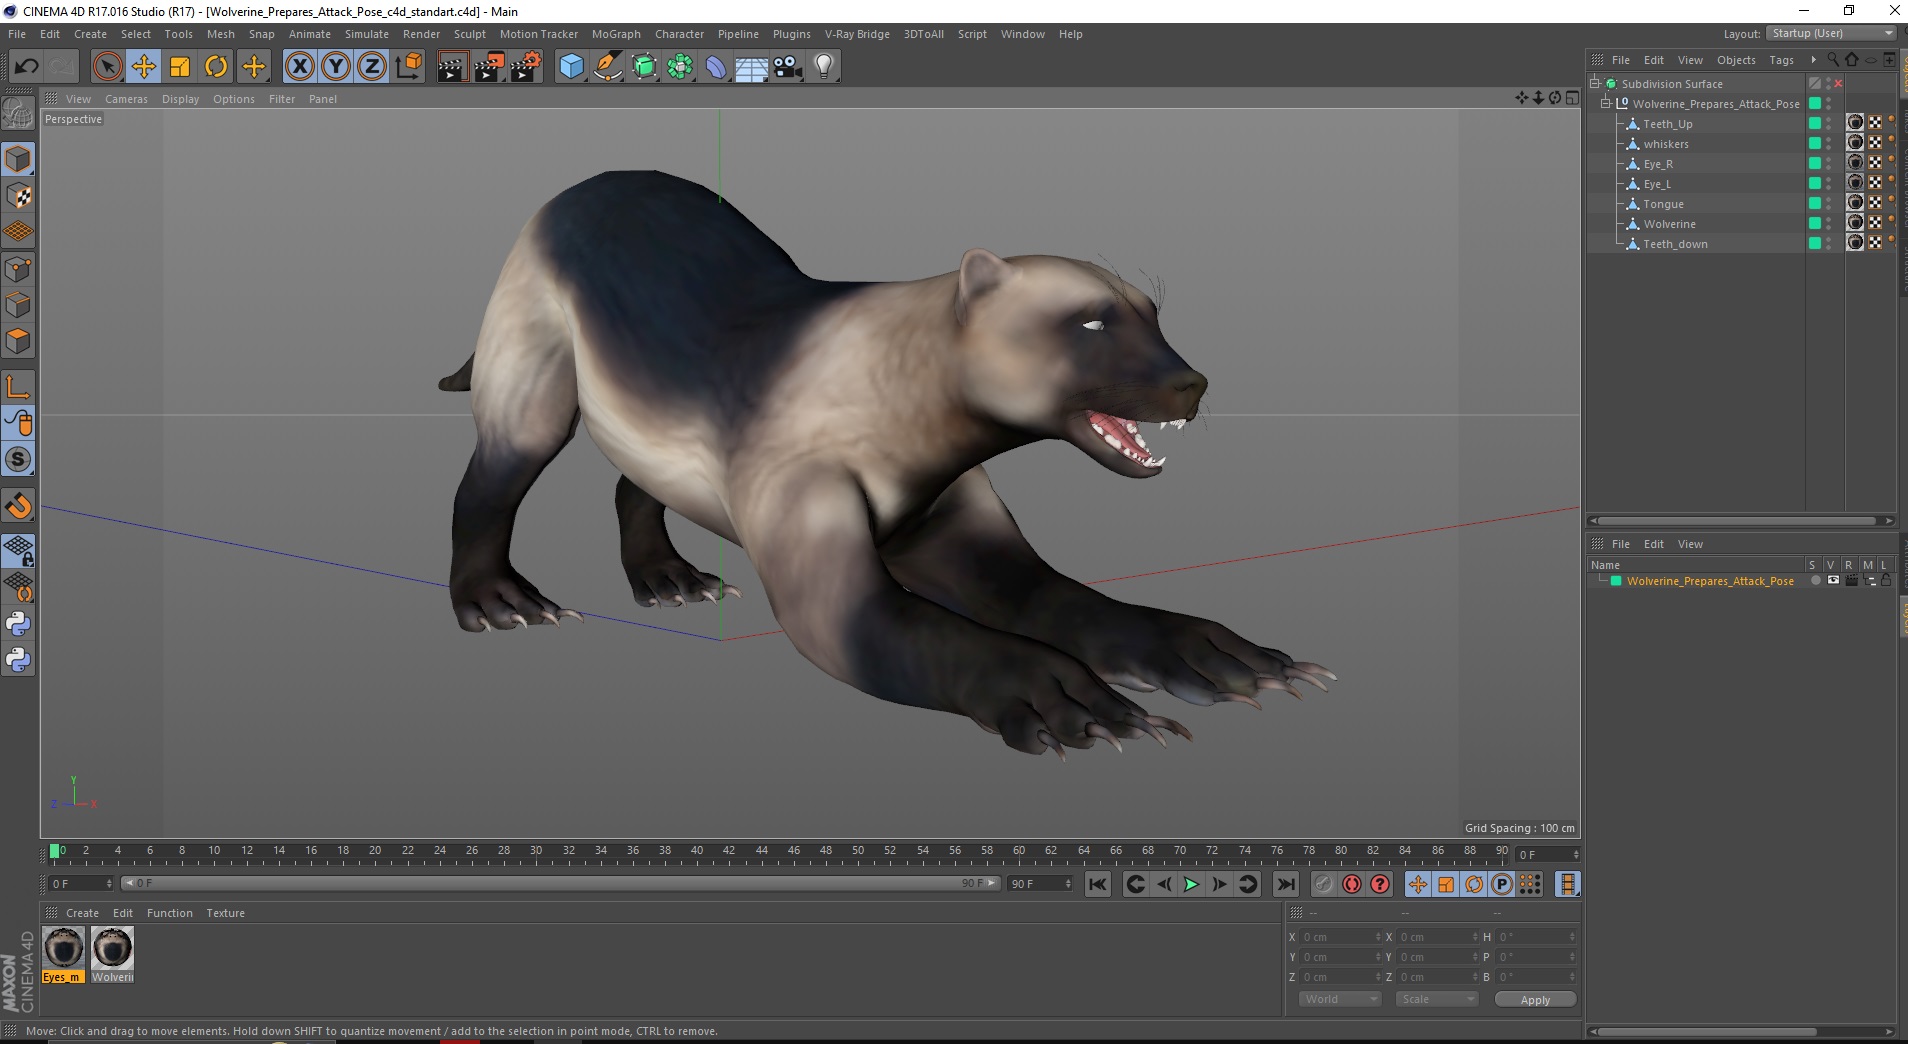The image size is (1908, 1044).
Task: Open the MoGraph array generator icon
Action: [x=680, y=67]
